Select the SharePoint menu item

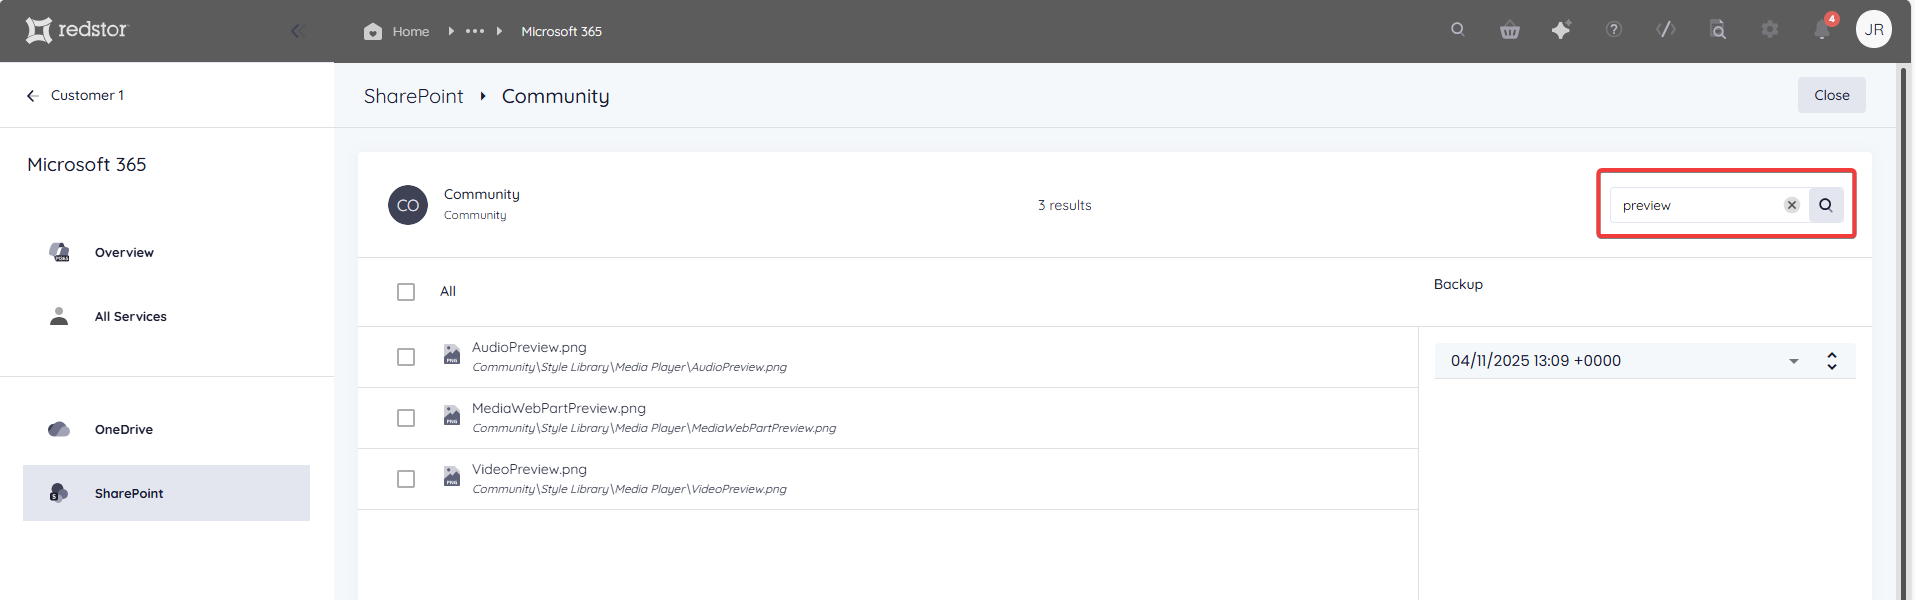166,493
